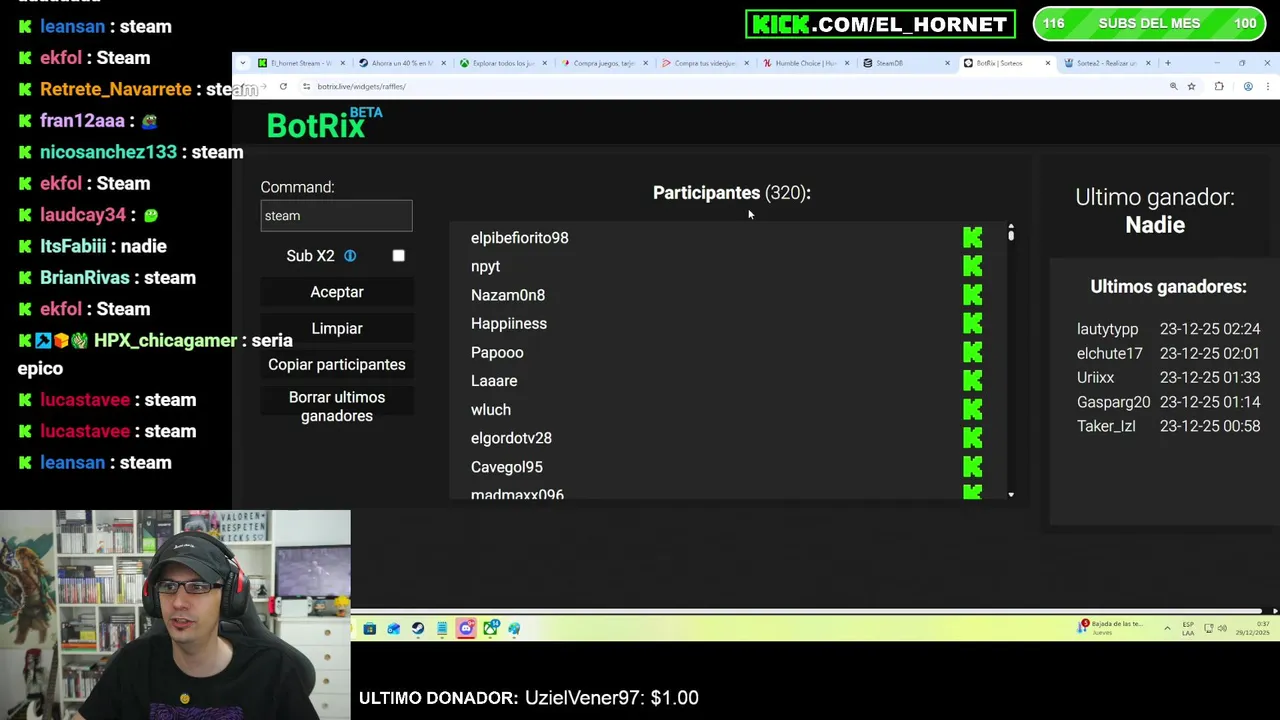Image resolution: width=1280 pixels, height=720 pixels.
Task: Click past winner lautytypp
Action: click(1107, 329)
